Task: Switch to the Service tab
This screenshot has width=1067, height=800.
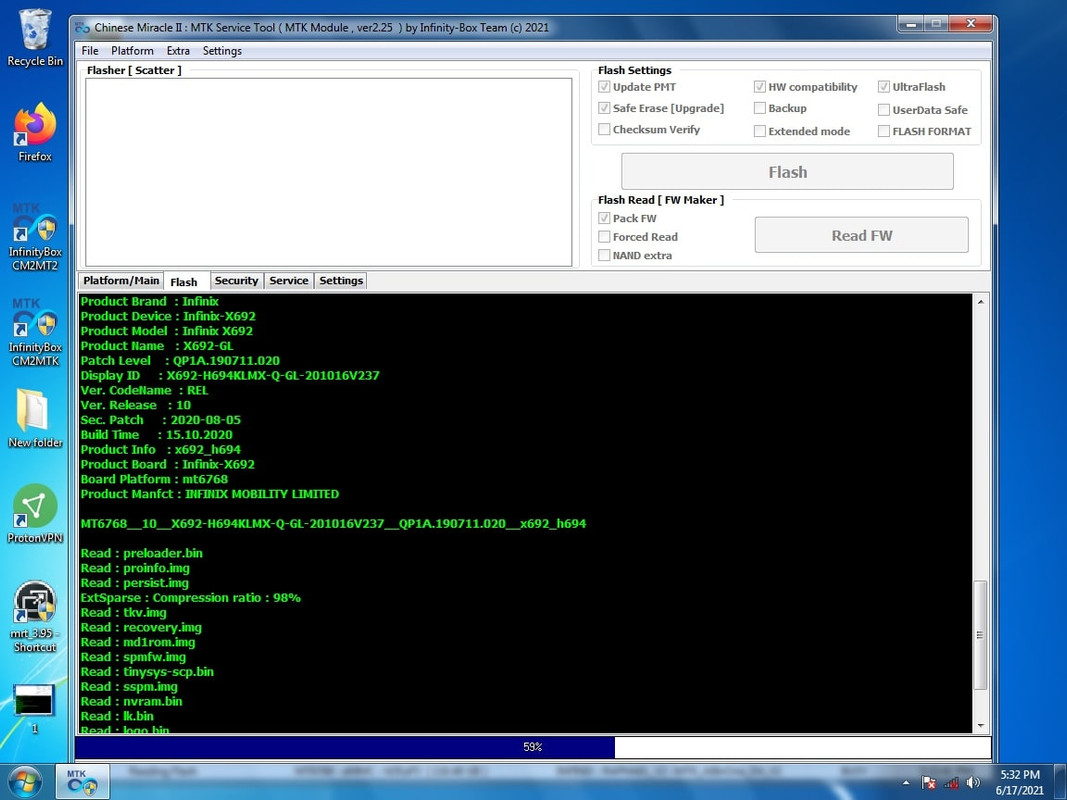Action: (289, 280)
